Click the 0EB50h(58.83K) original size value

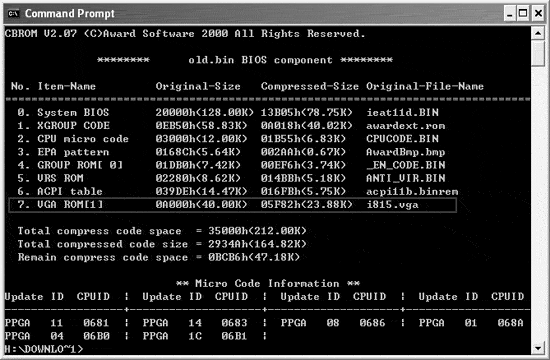[x=201, y=126]
